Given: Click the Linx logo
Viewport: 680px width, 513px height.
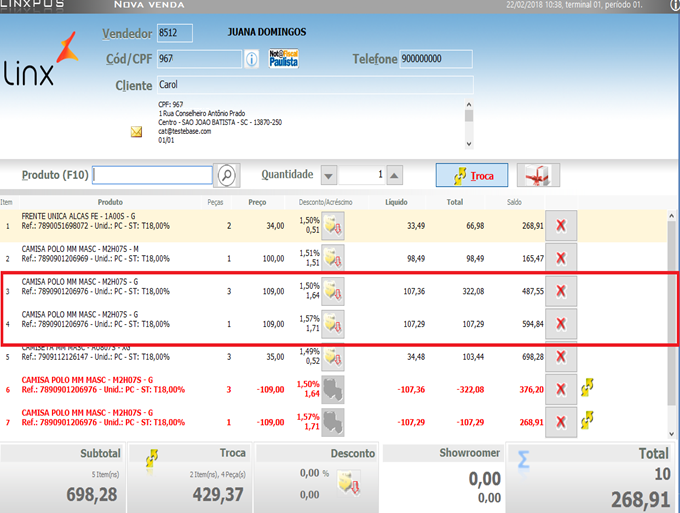Looking at the screenshot, I should point(41,59).
